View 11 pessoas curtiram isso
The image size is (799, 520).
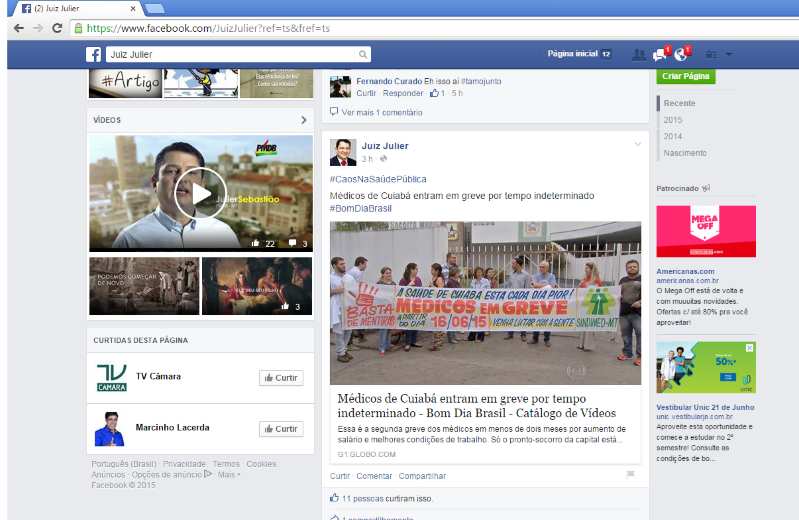pyautogui.click(x=386, y=499)
